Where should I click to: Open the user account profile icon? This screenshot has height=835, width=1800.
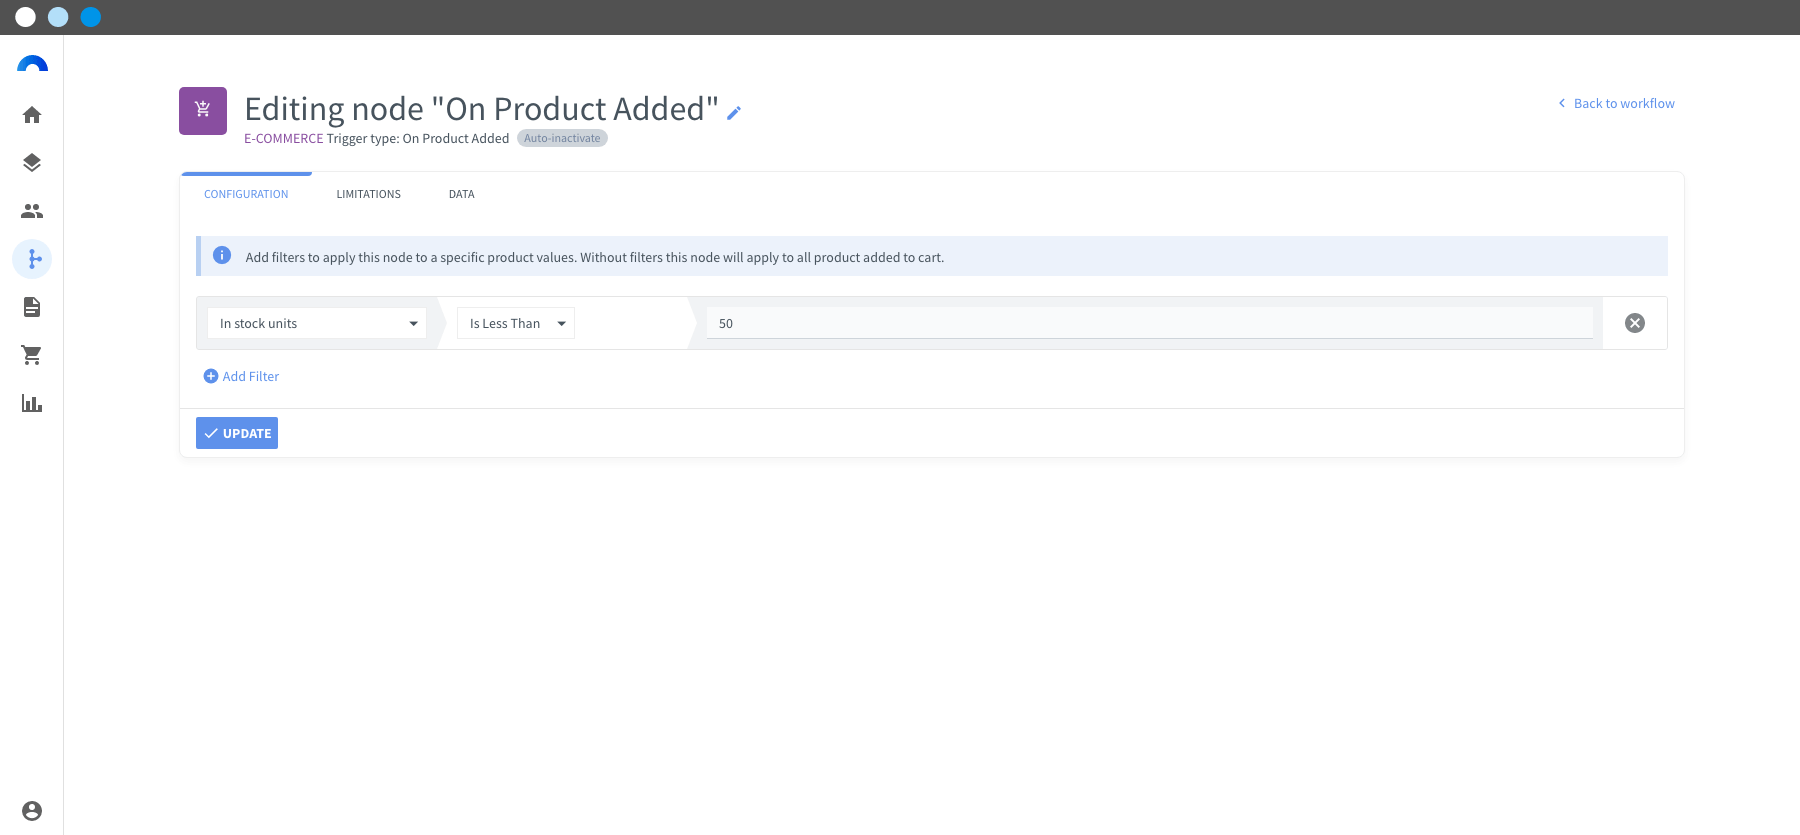coord(32,811)
